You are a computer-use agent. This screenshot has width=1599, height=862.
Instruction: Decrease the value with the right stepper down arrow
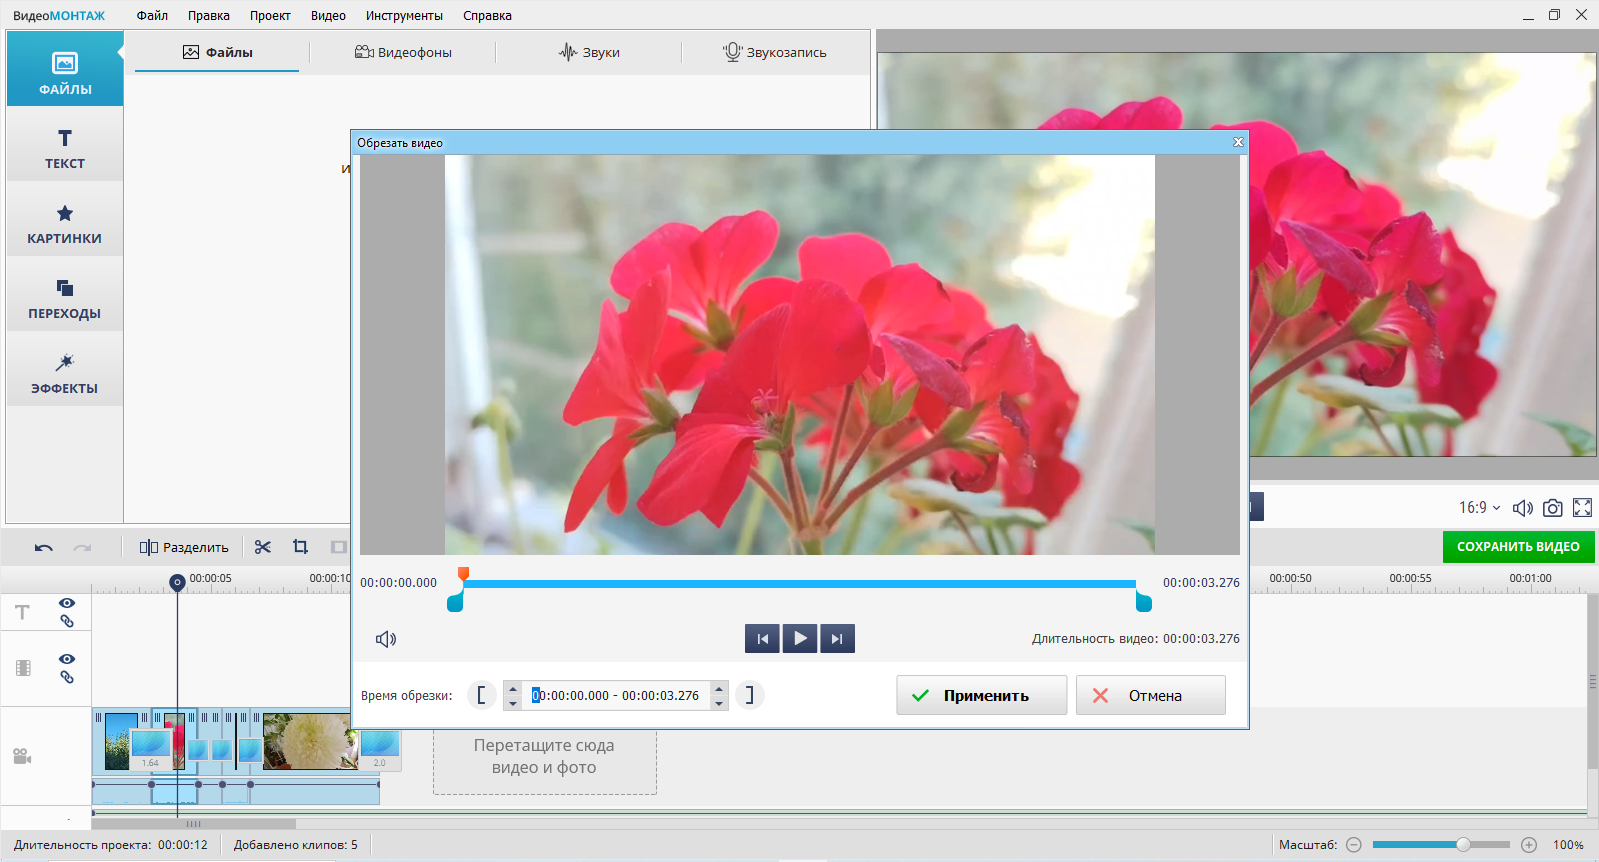(719, 703)
